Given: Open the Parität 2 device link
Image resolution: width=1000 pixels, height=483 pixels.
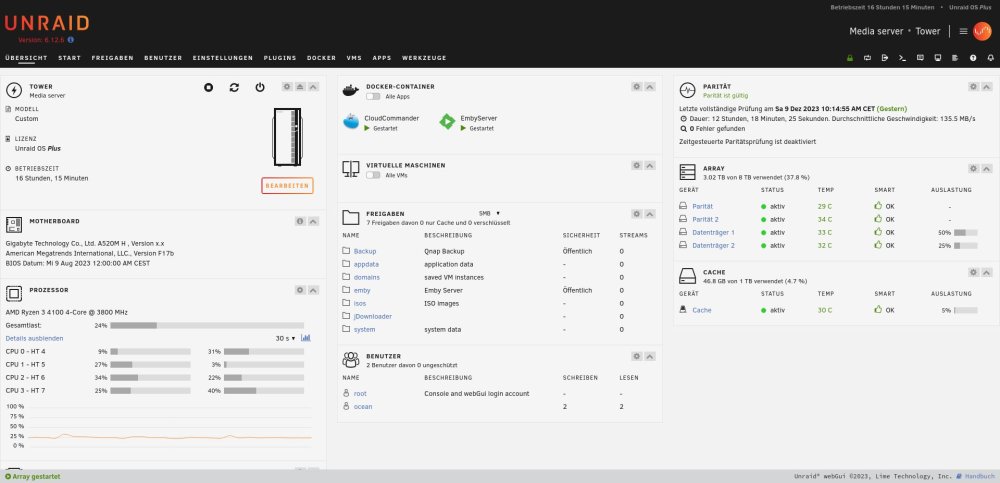Looking at the screenshot, I should click(705, 219).
